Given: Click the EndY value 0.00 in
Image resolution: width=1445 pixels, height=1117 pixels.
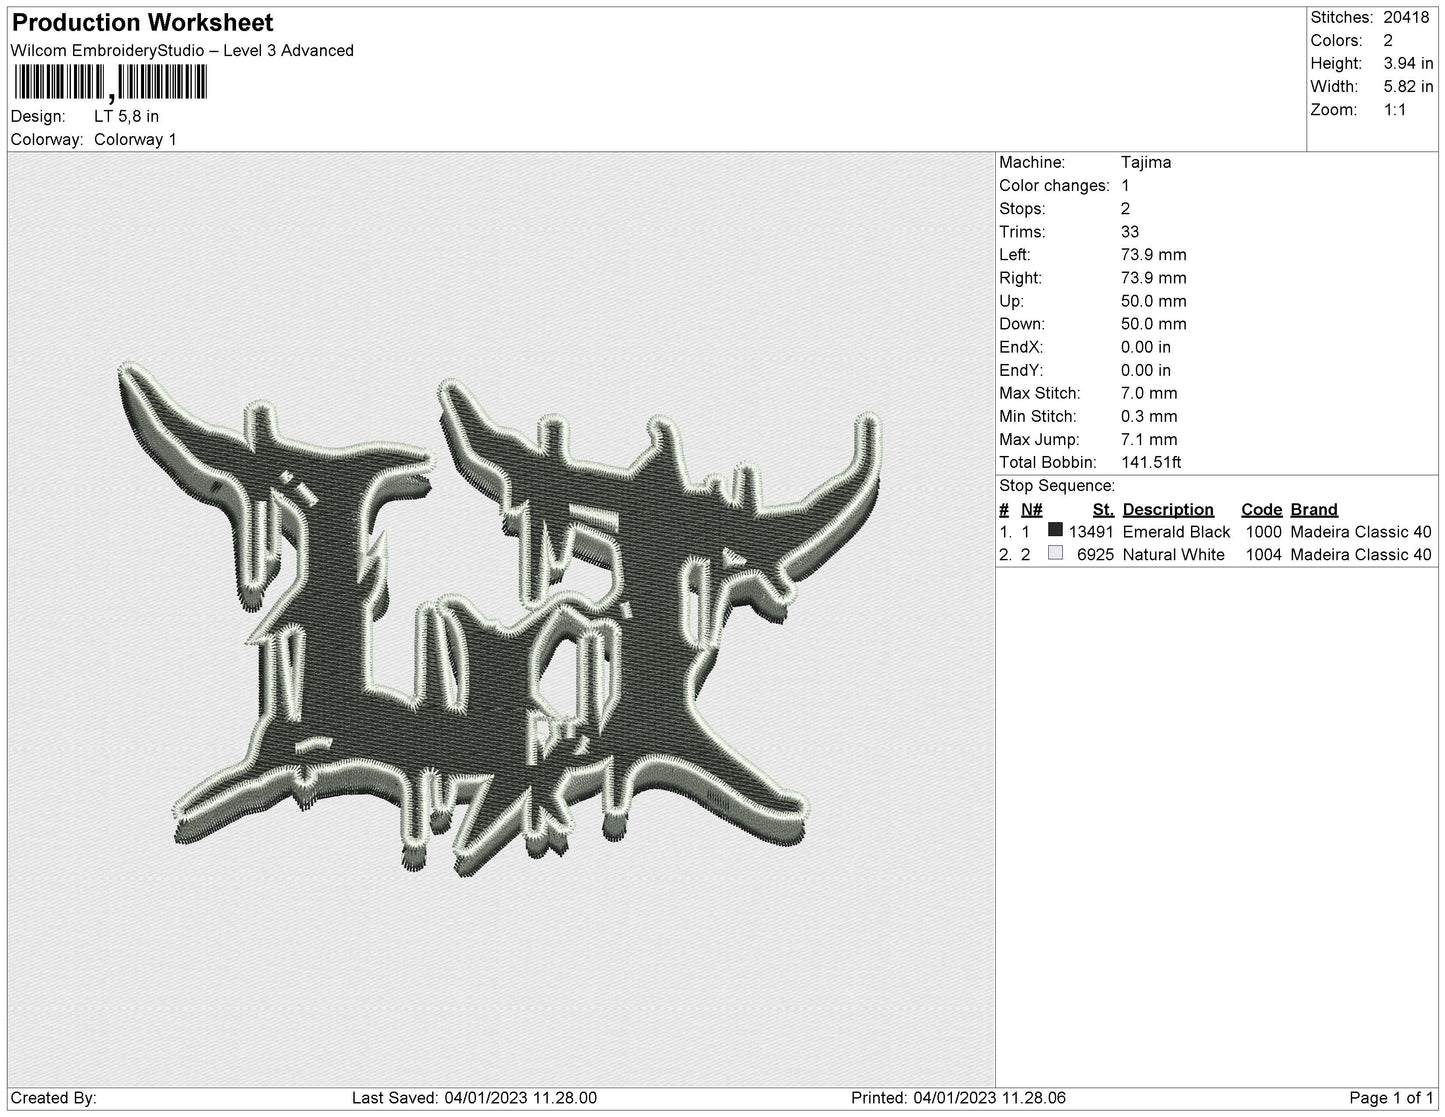Looking at the screenshot, I should point(1146,369).
